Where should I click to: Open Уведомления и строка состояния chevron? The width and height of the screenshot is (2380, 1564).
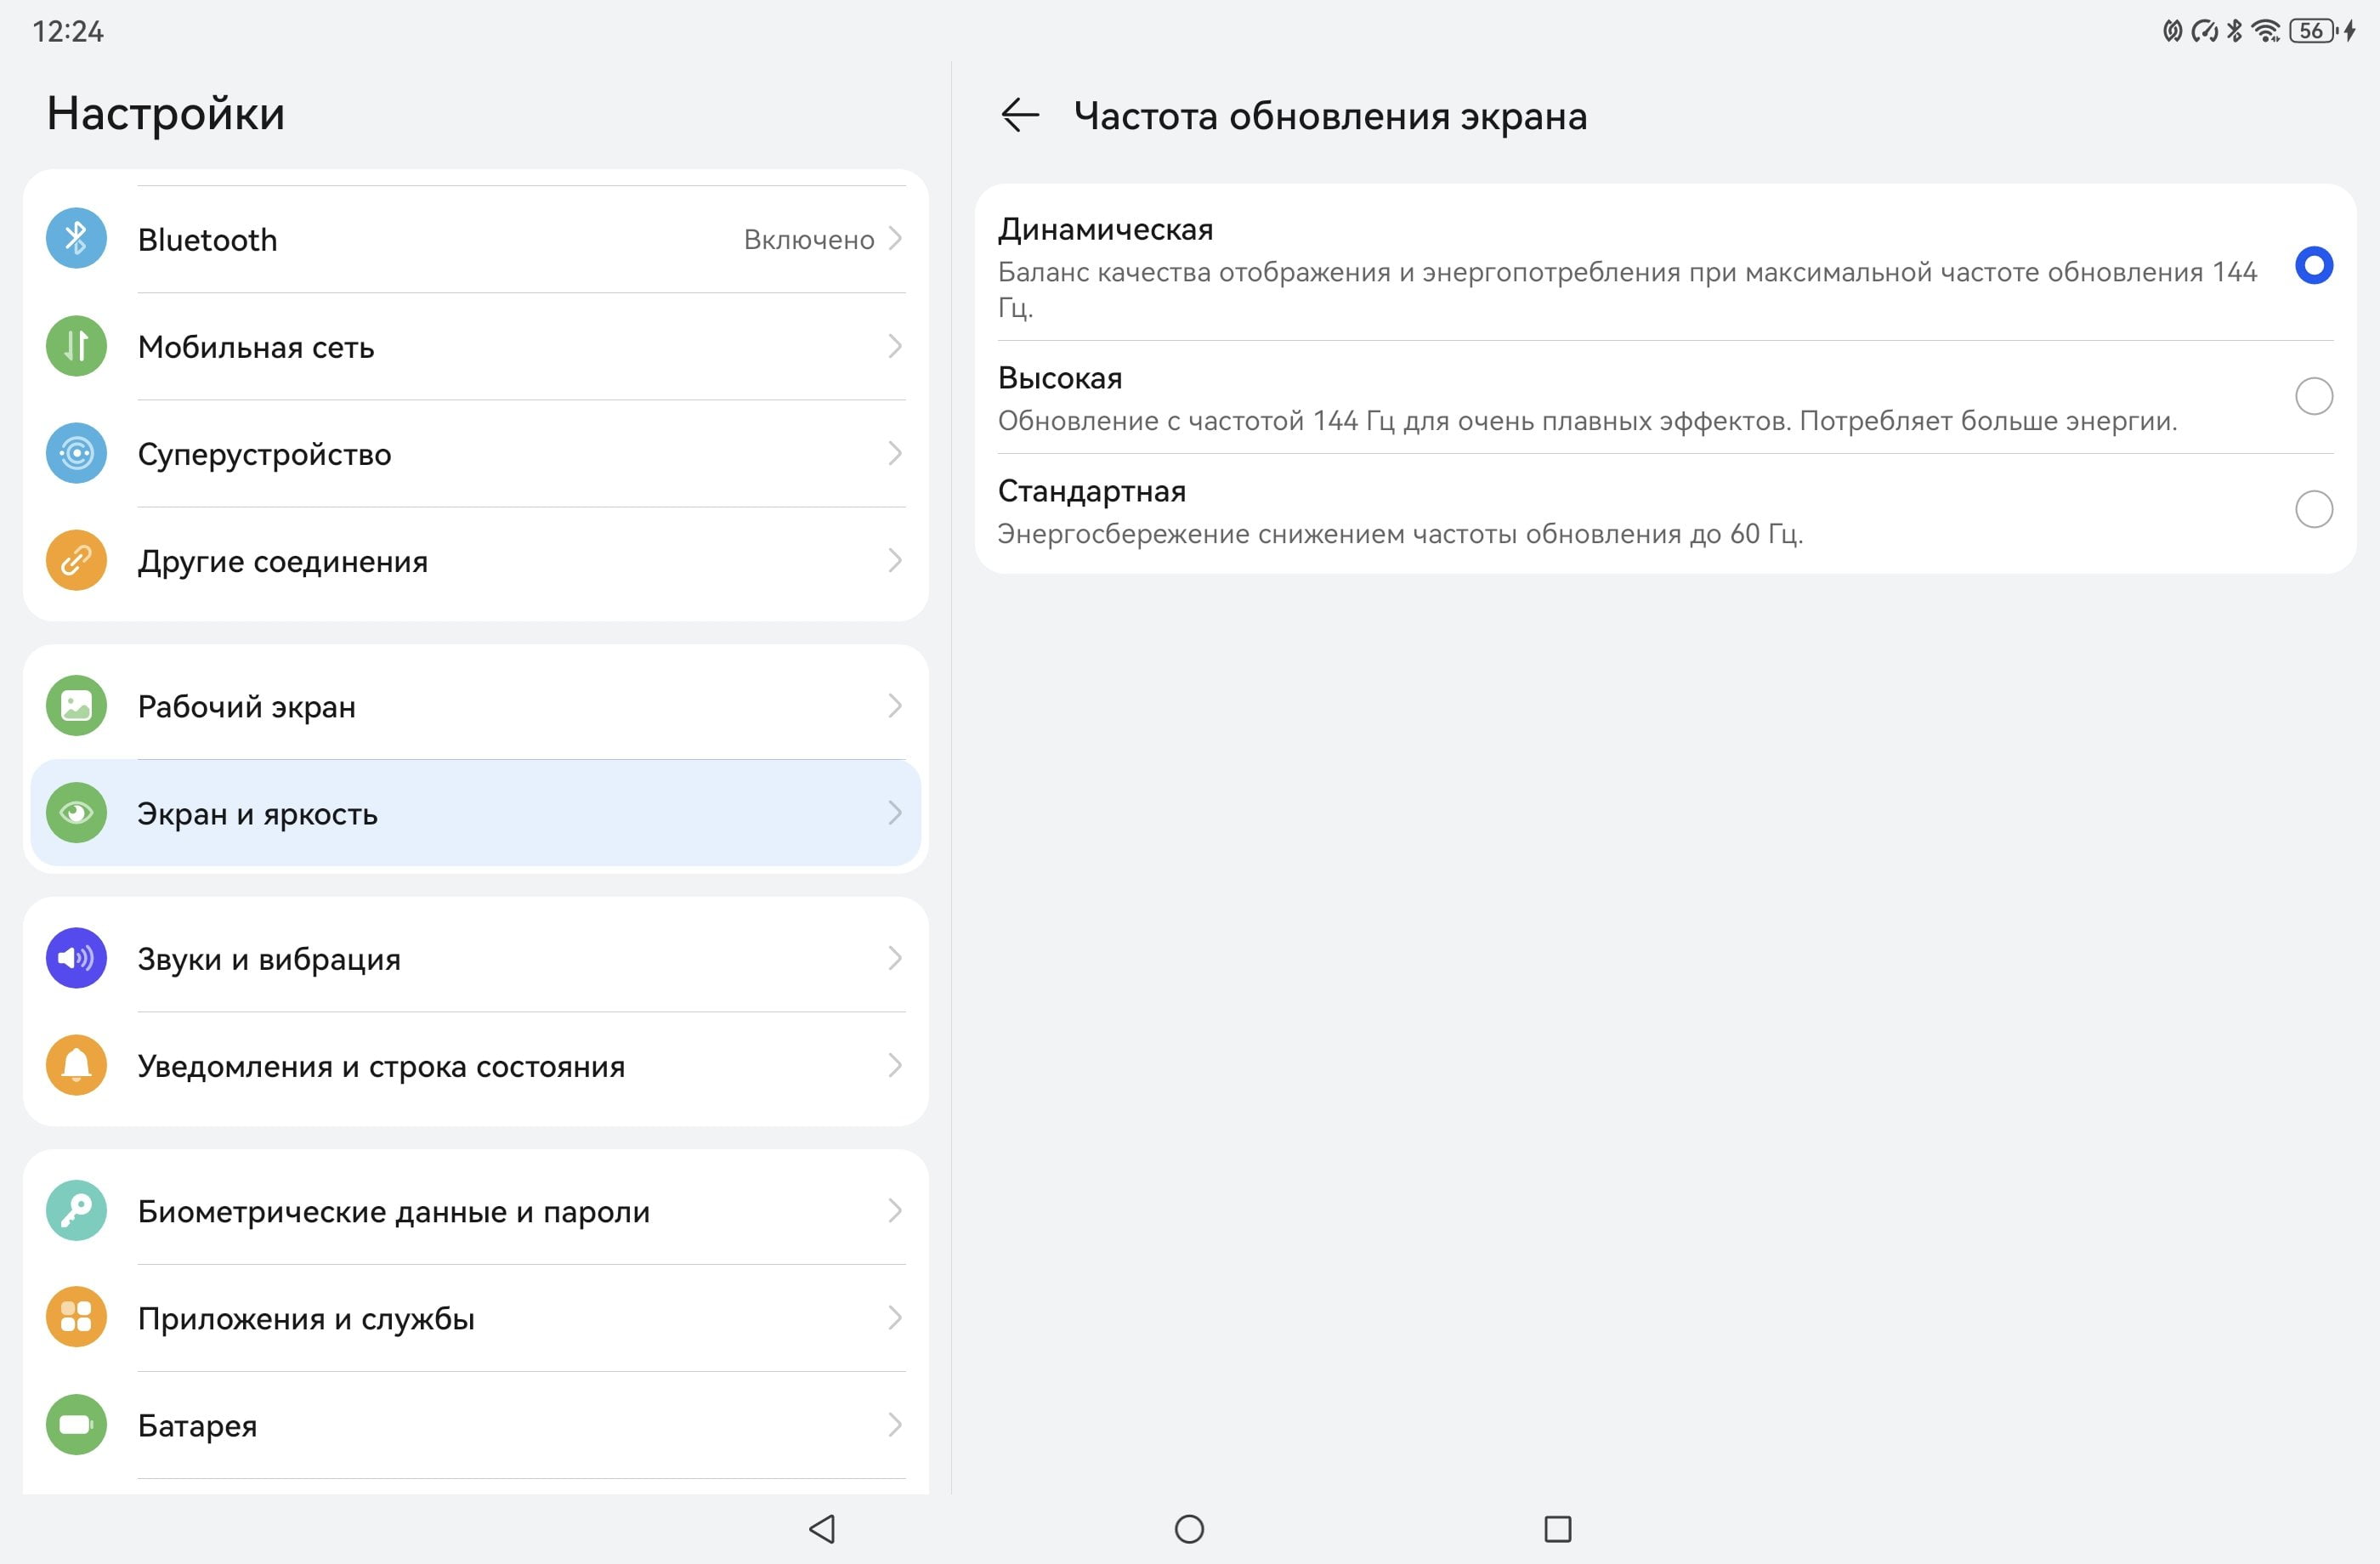[895, 1065]
